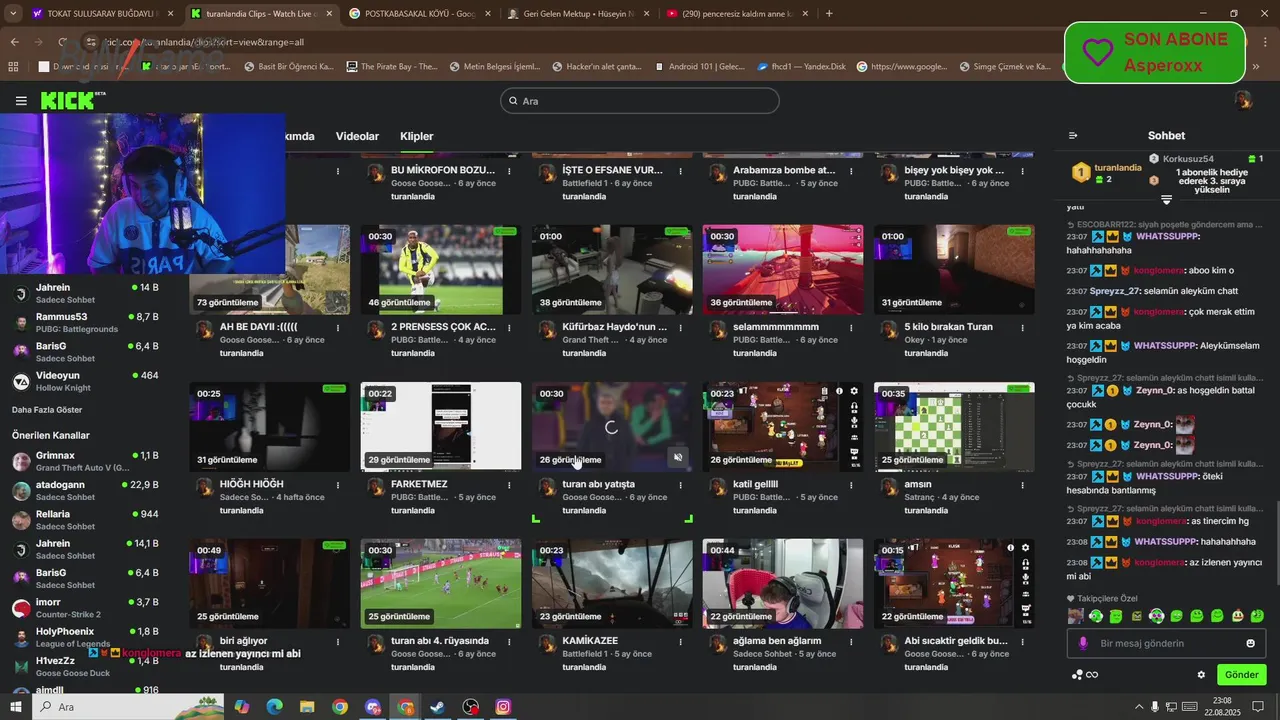Collapse the Sohbet chat panel
The height and width of the screenshot is (720, 1280).
coord(1073,136)
